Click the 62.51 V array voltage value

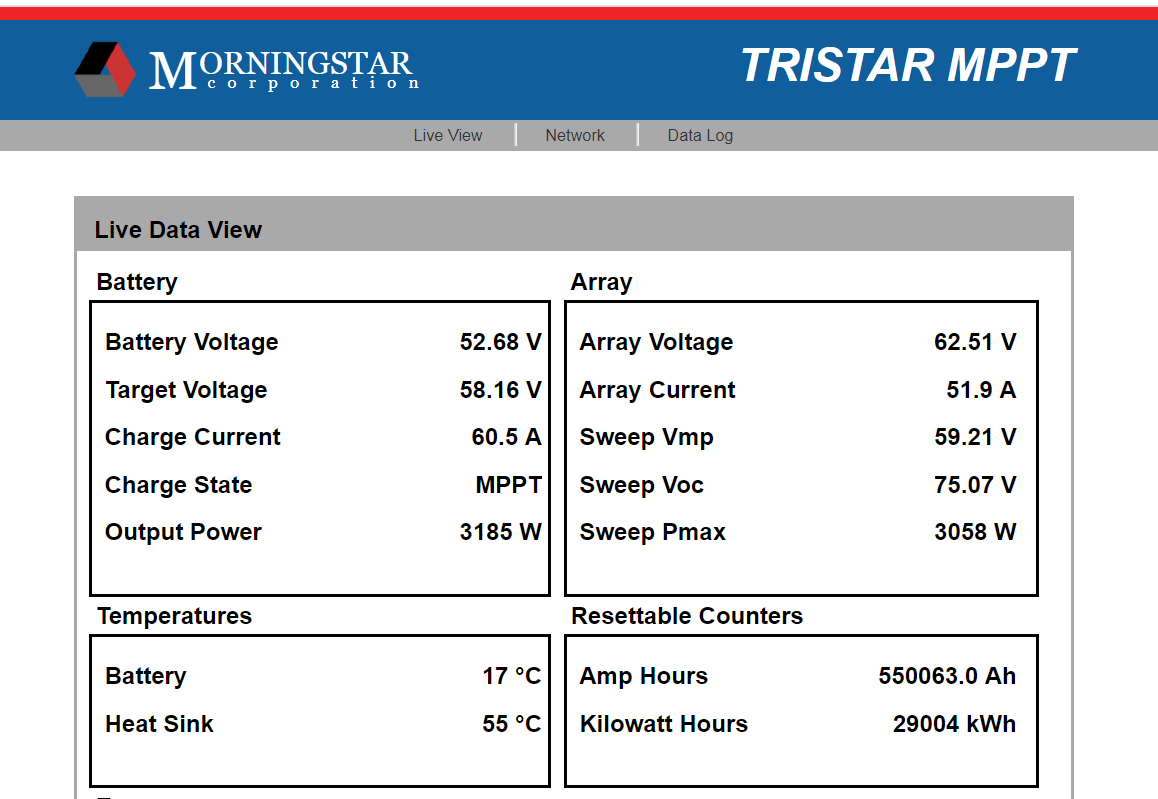pos(975,342)
